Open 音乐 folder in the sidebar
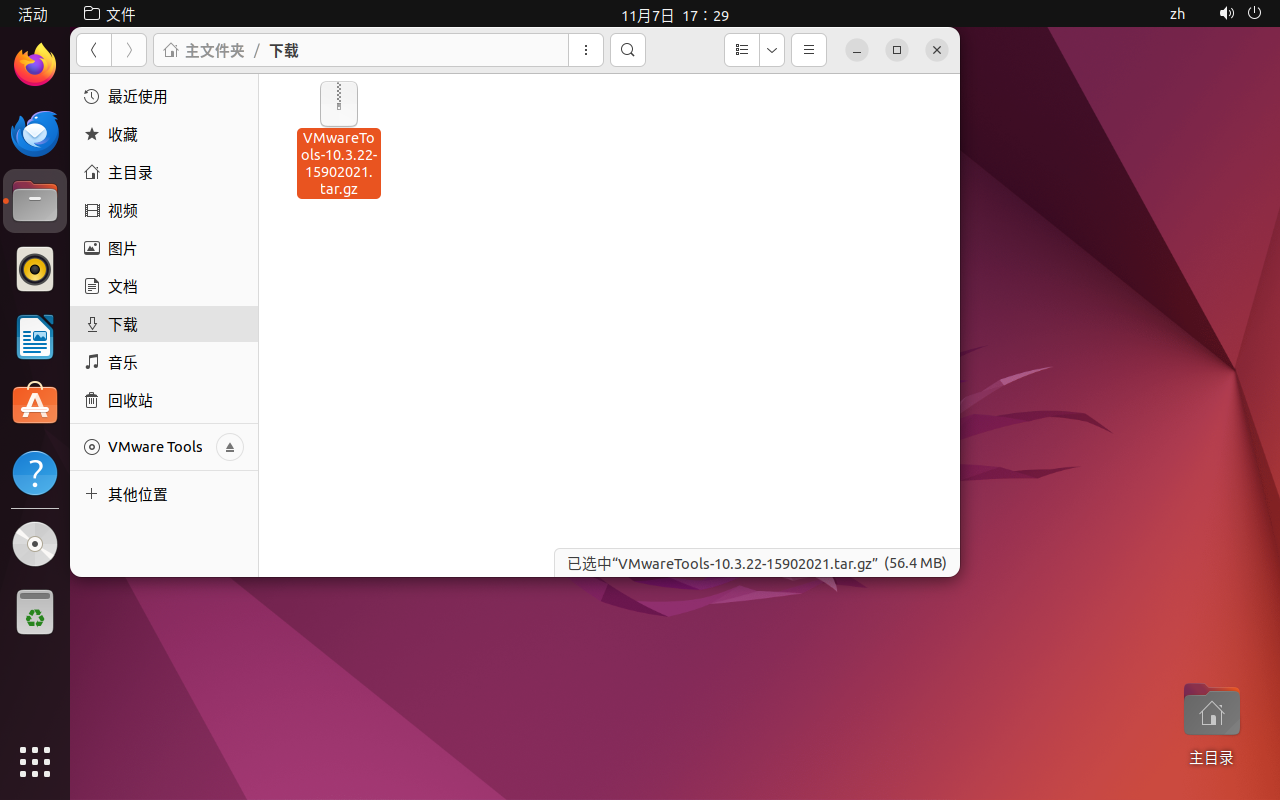 pos(164,363)
